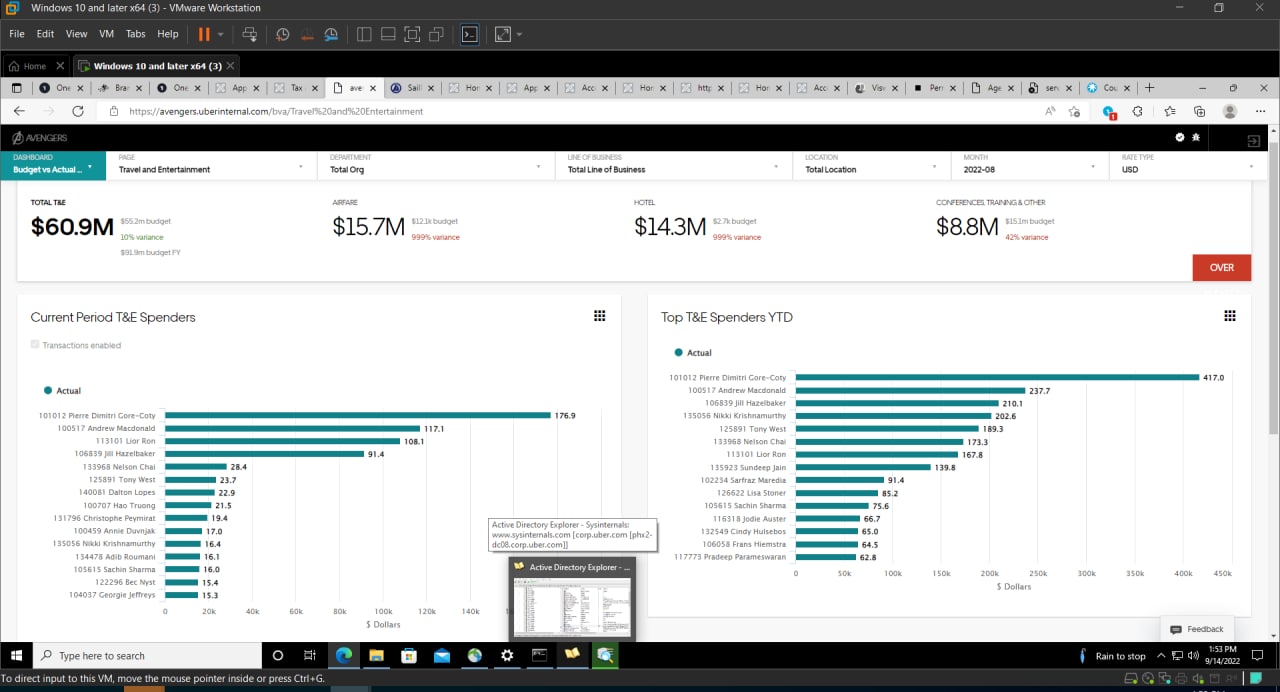The height and width of the screenshot is (692, 1280).
Task: Open the Feedback button
Action: (x=1197, y=629)
